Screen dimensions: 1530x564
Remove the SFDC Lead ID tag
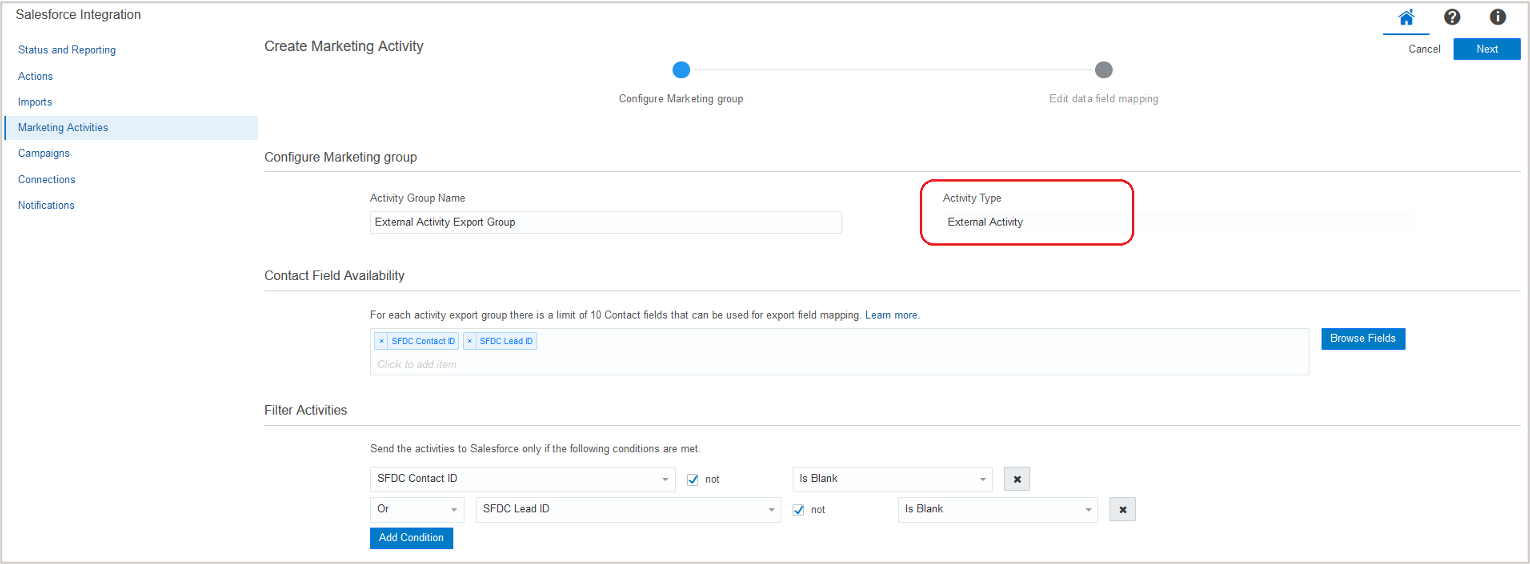pyautogui.click(x=469, y=341)
